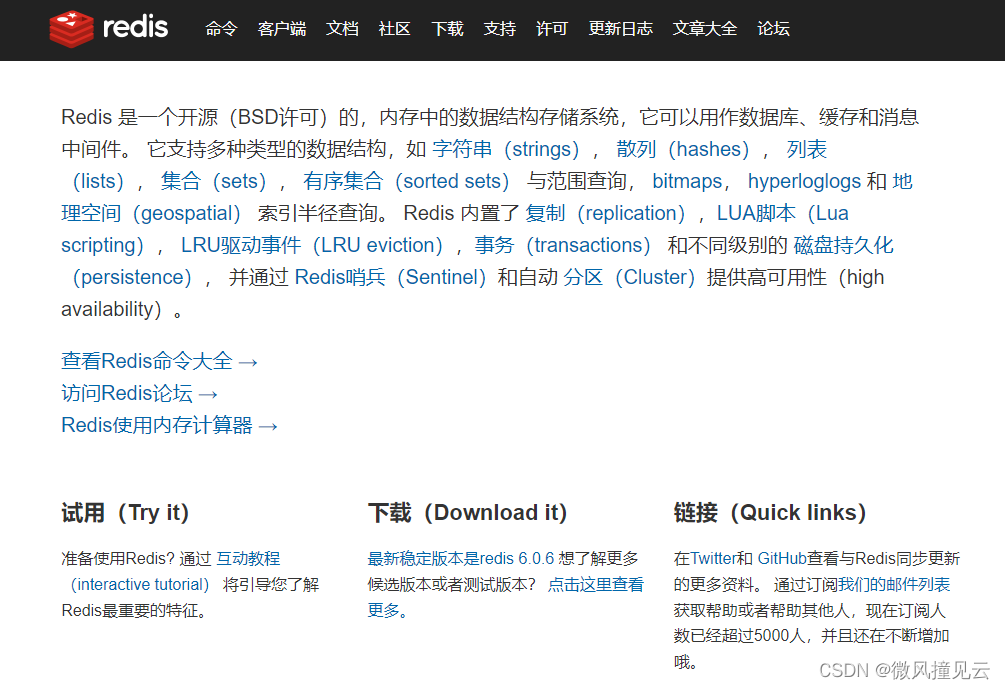Screen dimensions: 1005x689
Task: Open the 支持 navigation item
Action: (500, 29)
